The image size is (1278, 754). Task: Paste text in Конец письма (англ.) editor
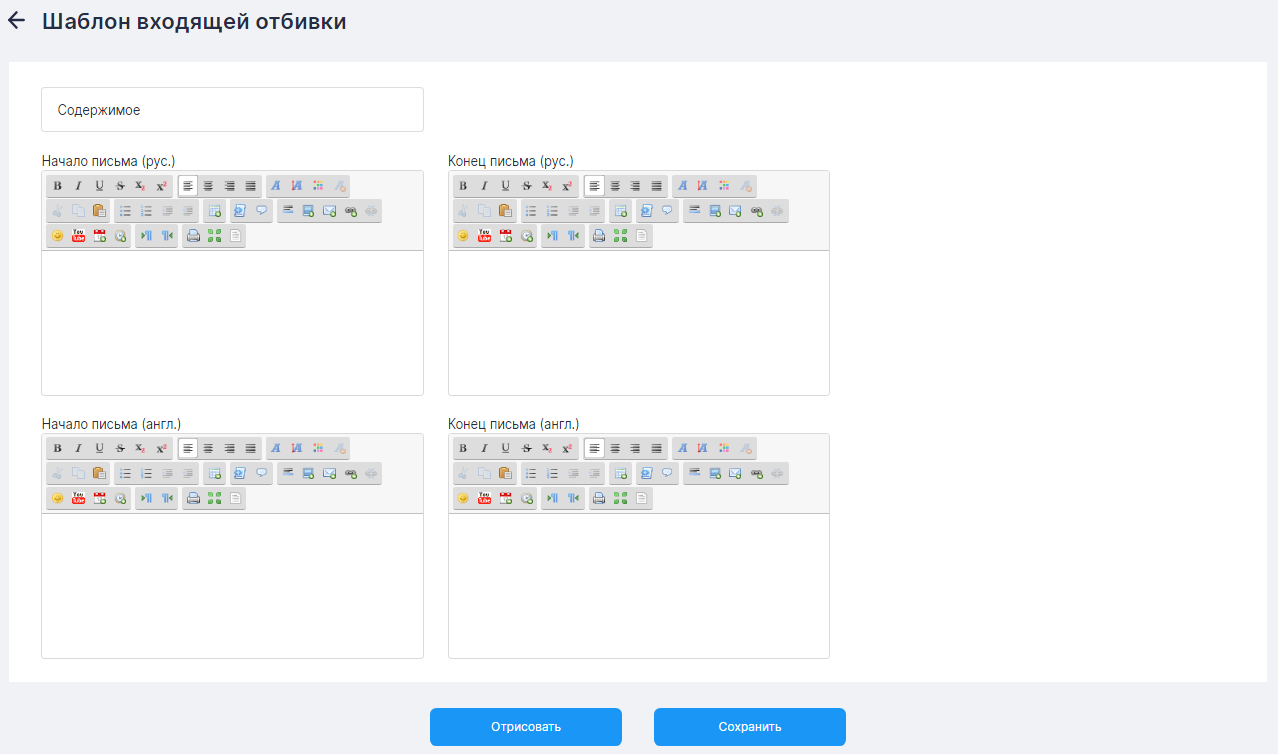tap(505, 473)
